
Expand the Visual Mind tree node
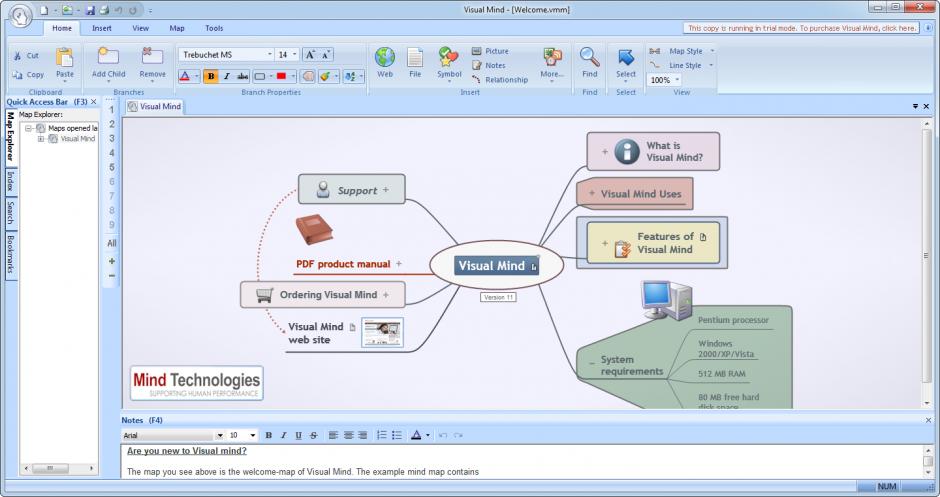41,138
